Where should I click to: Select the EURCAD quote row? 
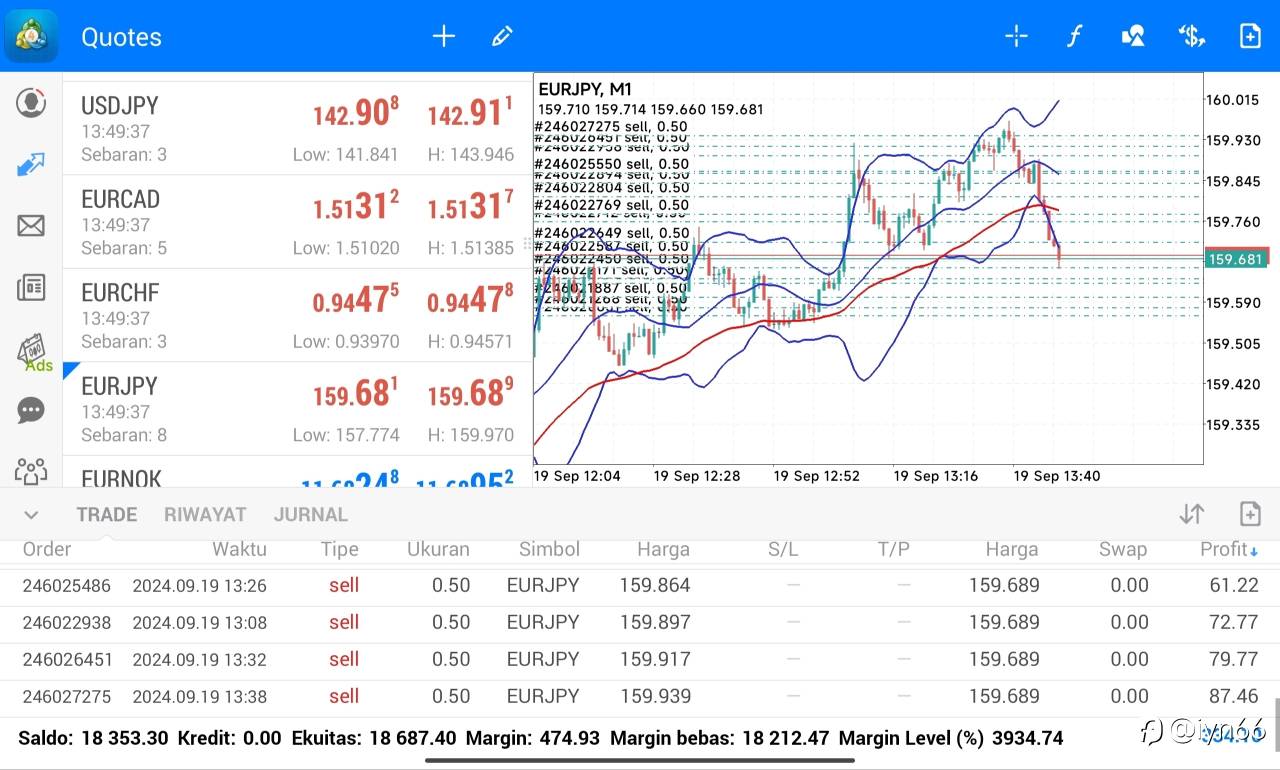pyautogui.click(x=298, y=222)
